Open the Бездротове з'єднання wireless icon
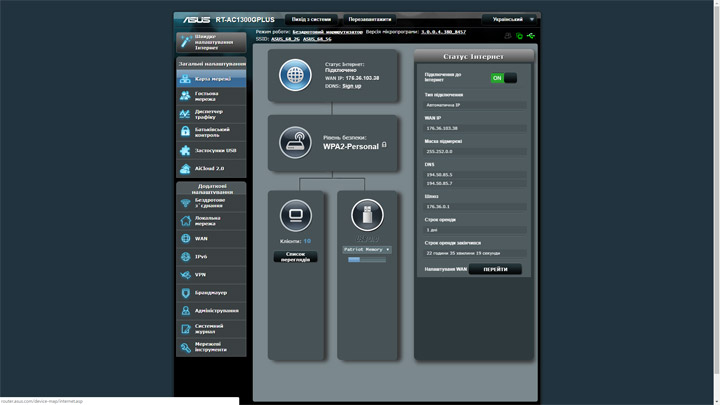720x405 pixels. click(186, 202)
